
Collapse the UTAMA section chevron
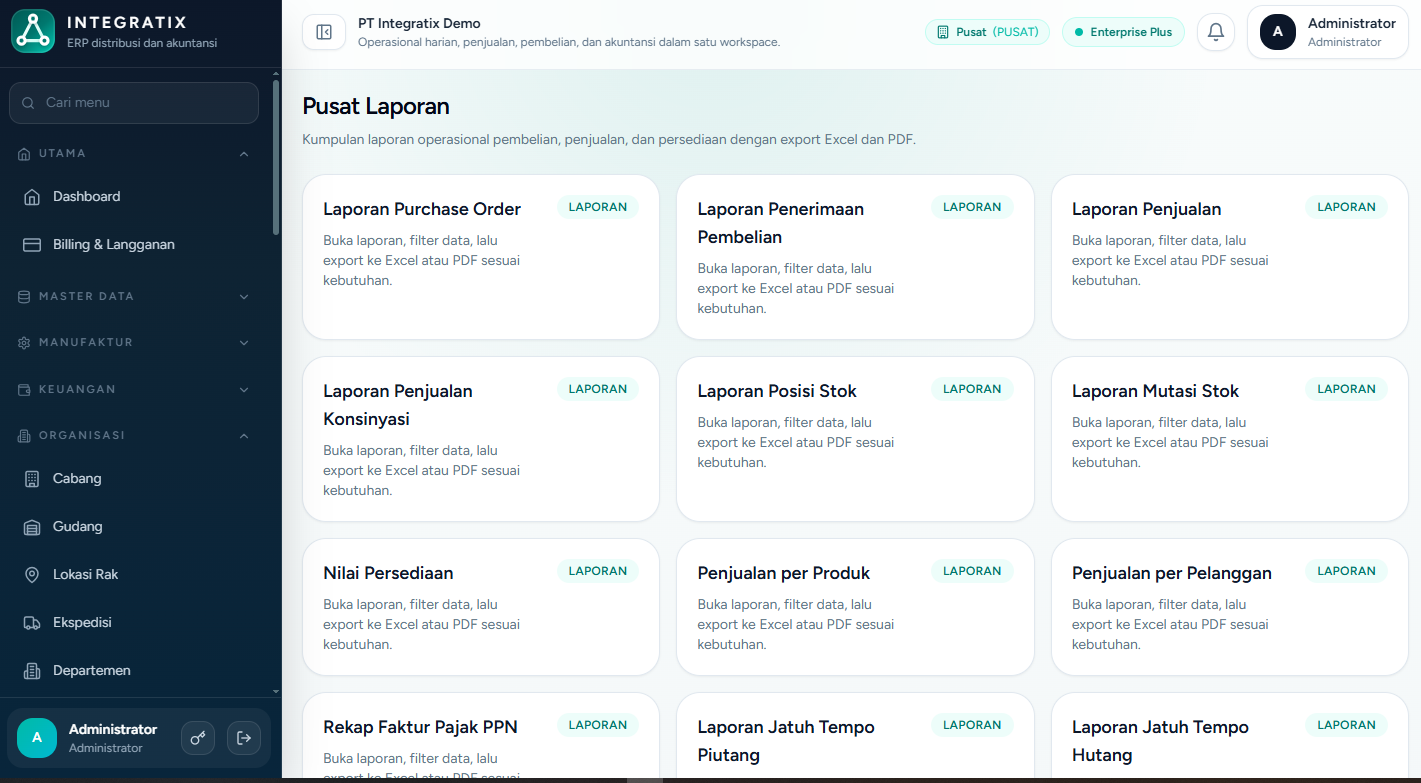point(244,154)
